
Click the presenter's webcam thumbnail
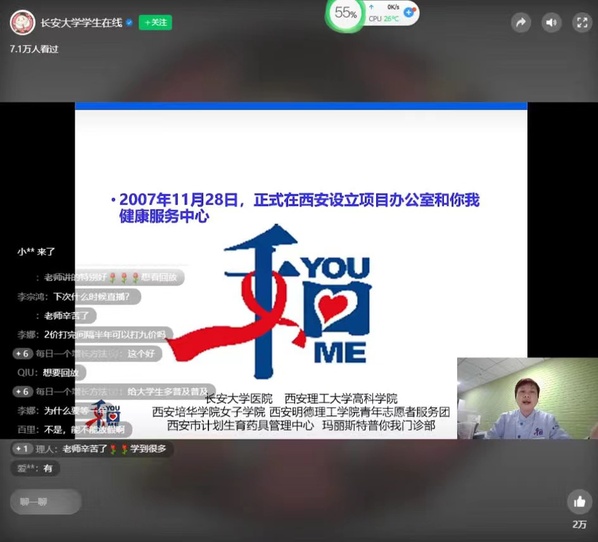(527, 398)
